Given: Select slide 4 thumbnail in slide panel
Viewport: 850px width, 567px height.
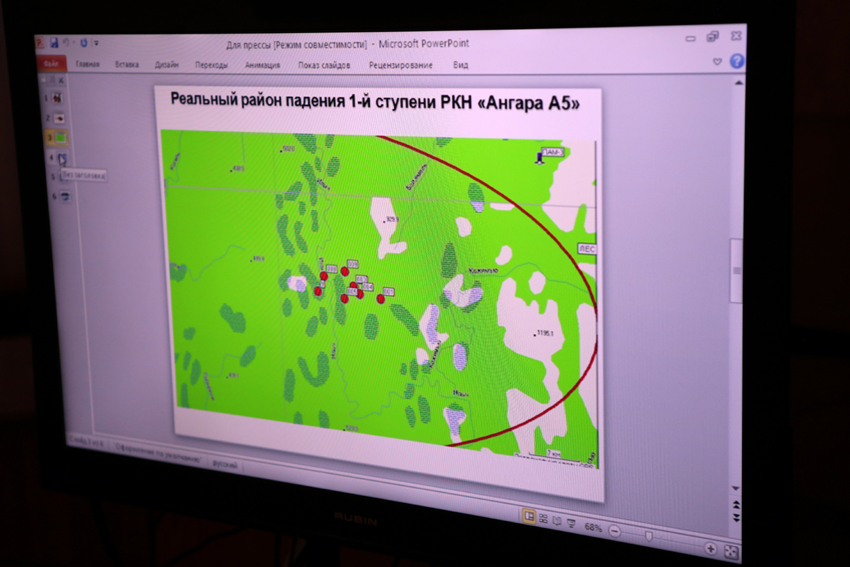Looking at the screenshot, I should point(62,157).
